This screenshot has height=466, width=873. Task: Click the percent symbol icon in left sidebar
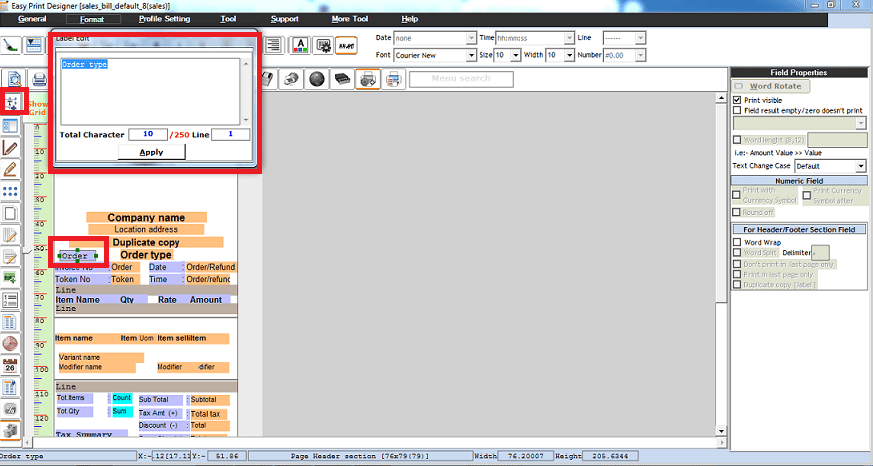click(10, 409)
